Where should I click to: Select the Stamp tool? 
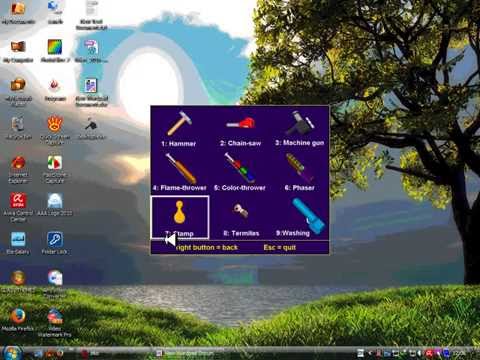click(180, 217)
